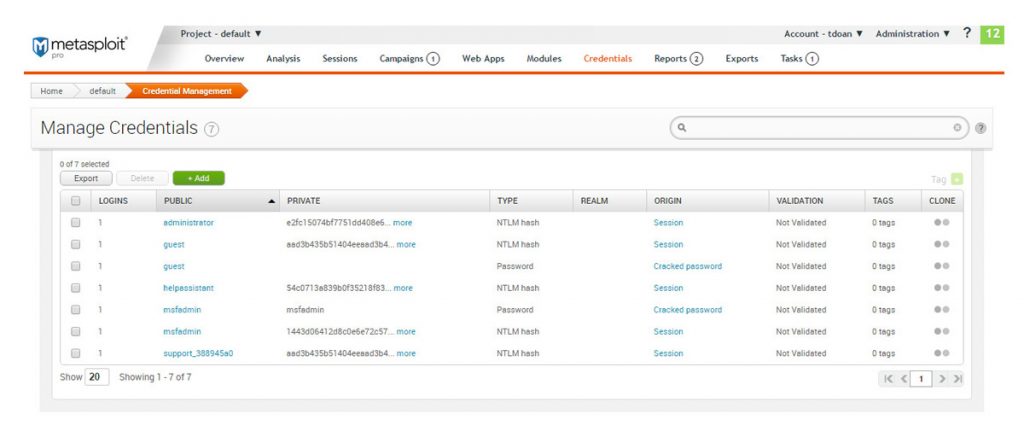Jump to last page arrow
This screenshot has width=1024, height=443.
click(957, 378)
